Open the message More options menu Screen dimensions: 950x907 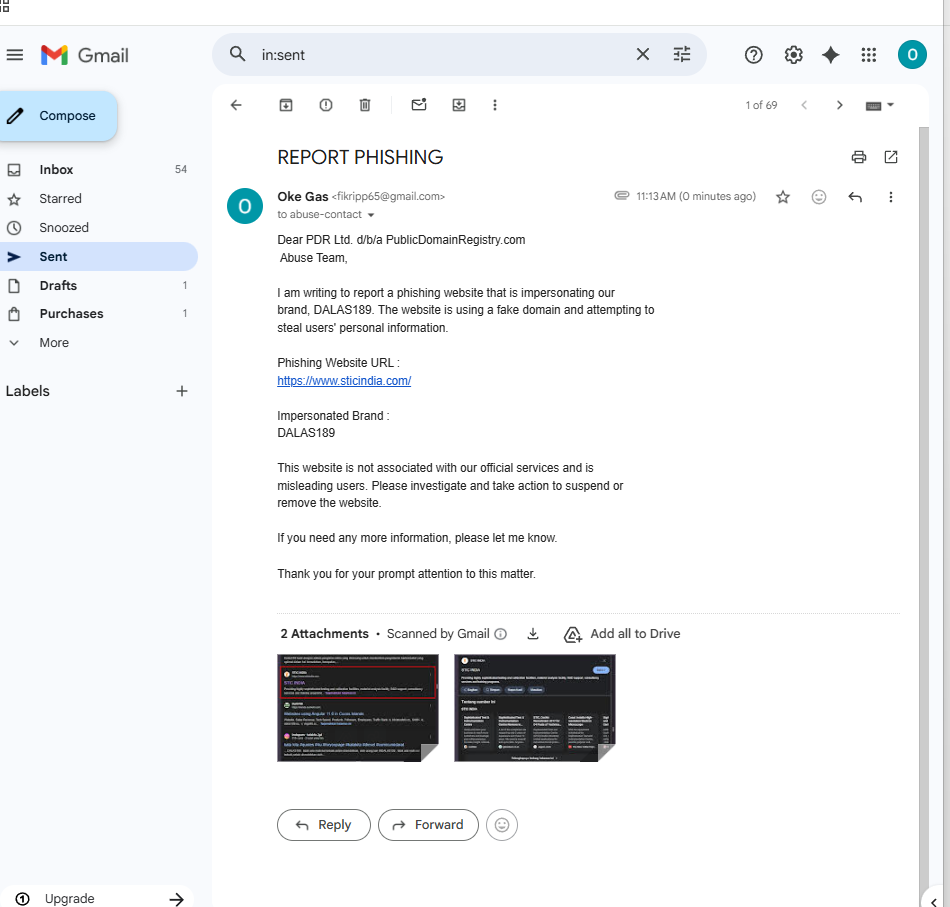click(891, 197)
